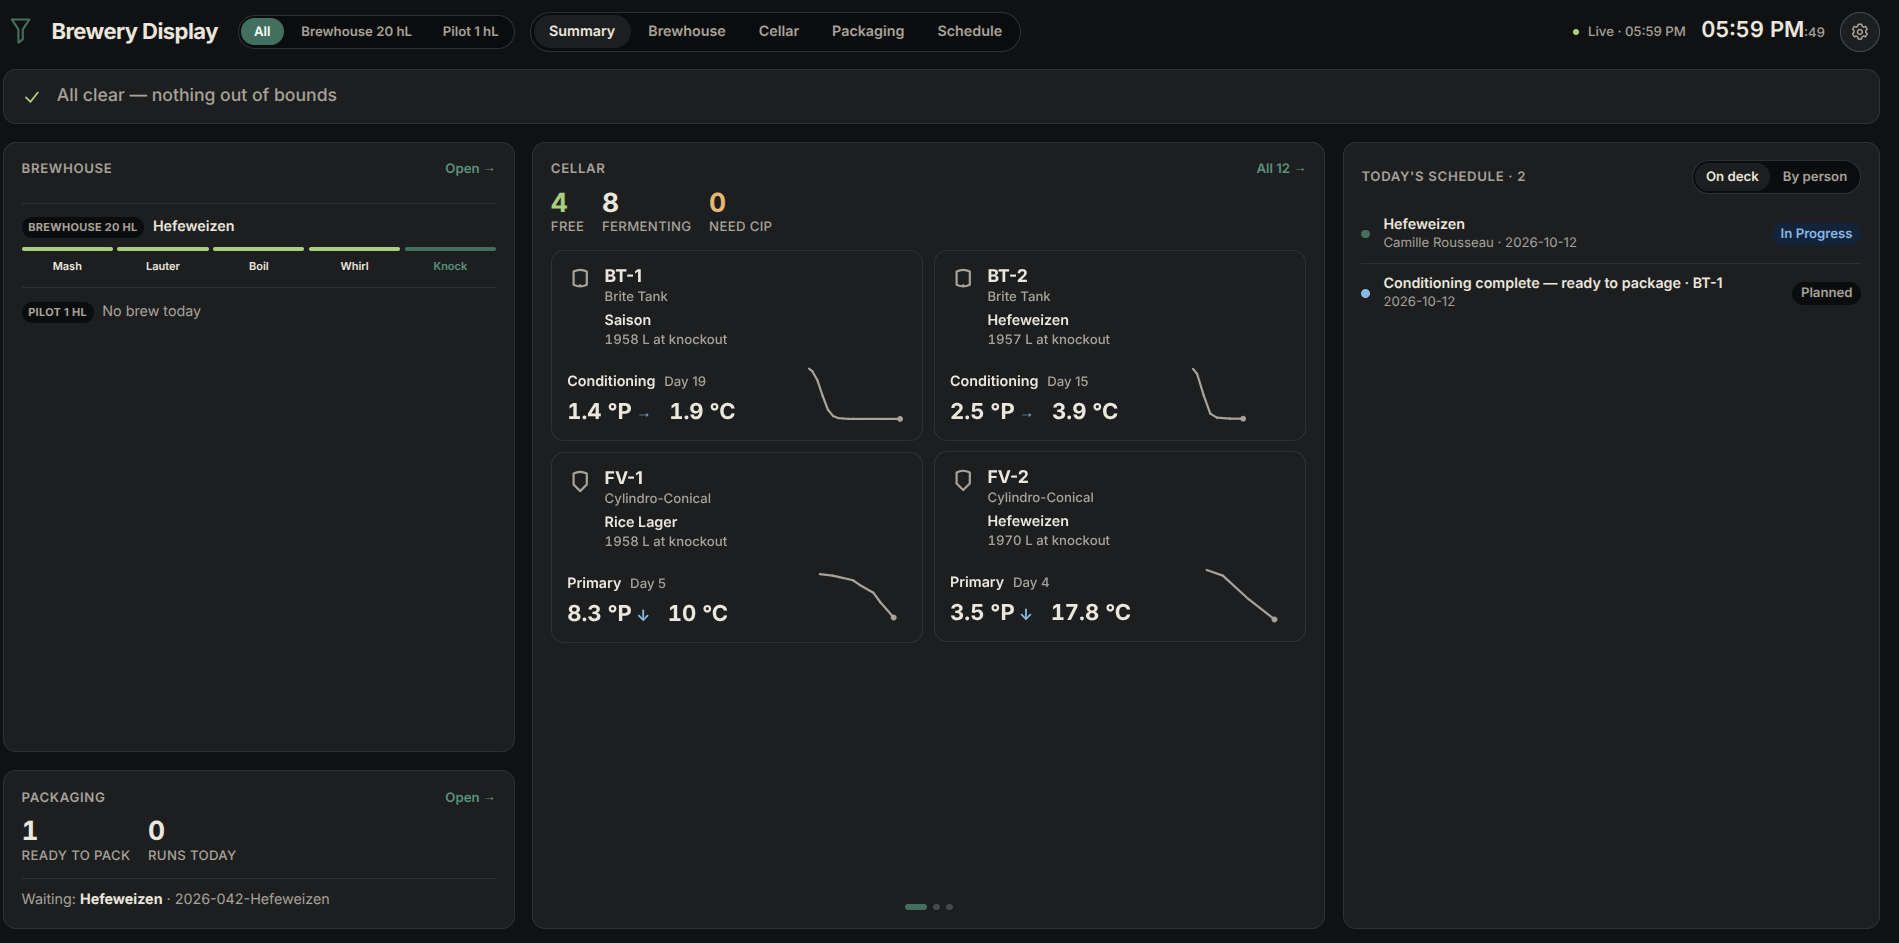Click the All clear checkmark icon
The width and height of the screenshot is (1899, 943).
point(32,96)
